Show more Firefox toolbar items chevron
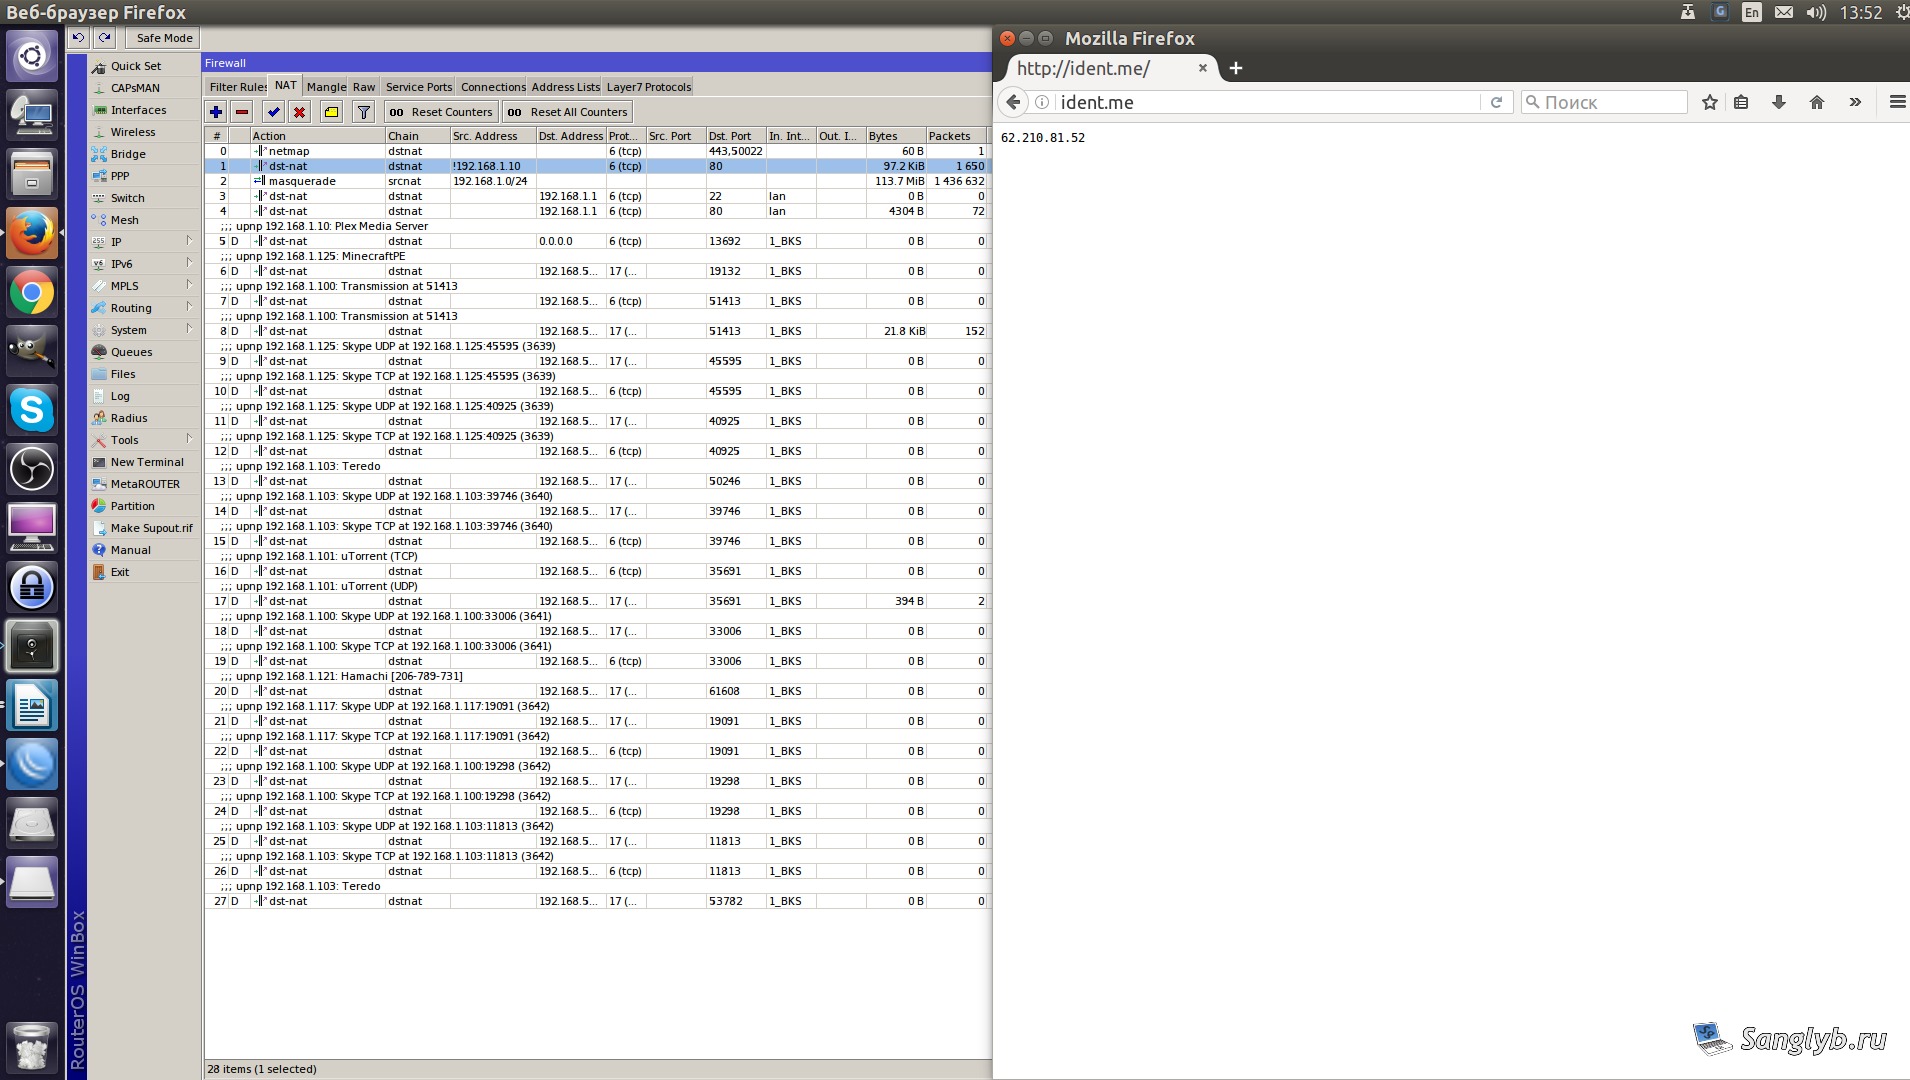This screenshot has height=1080, width=1910. click(x=1855, y=102)
